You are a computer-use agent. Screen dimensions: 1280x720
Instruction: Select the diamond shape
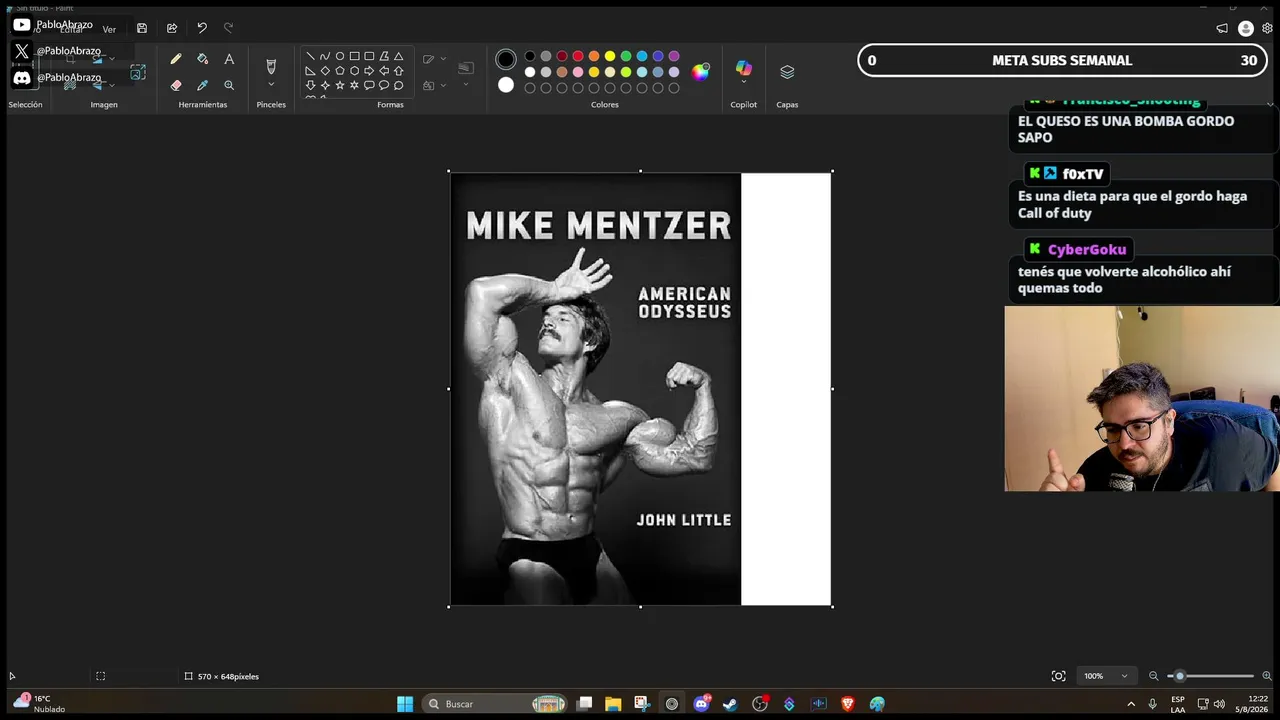coord(325,71)
